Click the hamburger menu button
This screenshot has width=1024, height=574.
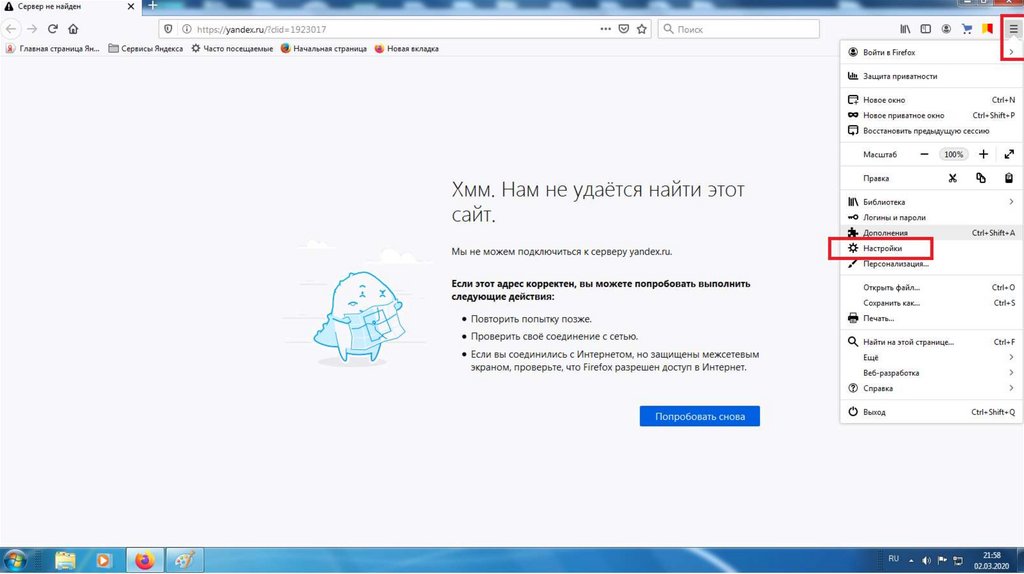(x=1012, y=29)
